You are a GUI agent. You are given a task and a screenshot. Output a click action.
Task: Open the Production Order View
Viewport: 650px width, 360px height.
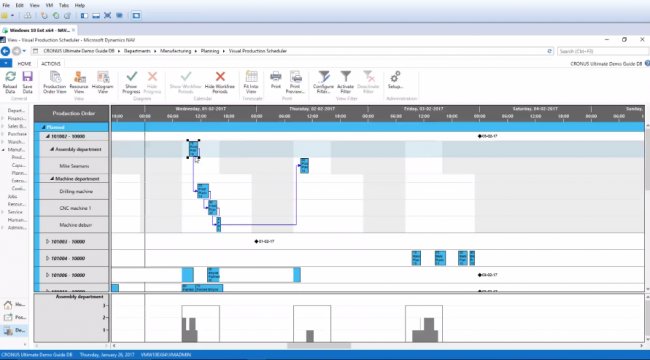point(55,82)
